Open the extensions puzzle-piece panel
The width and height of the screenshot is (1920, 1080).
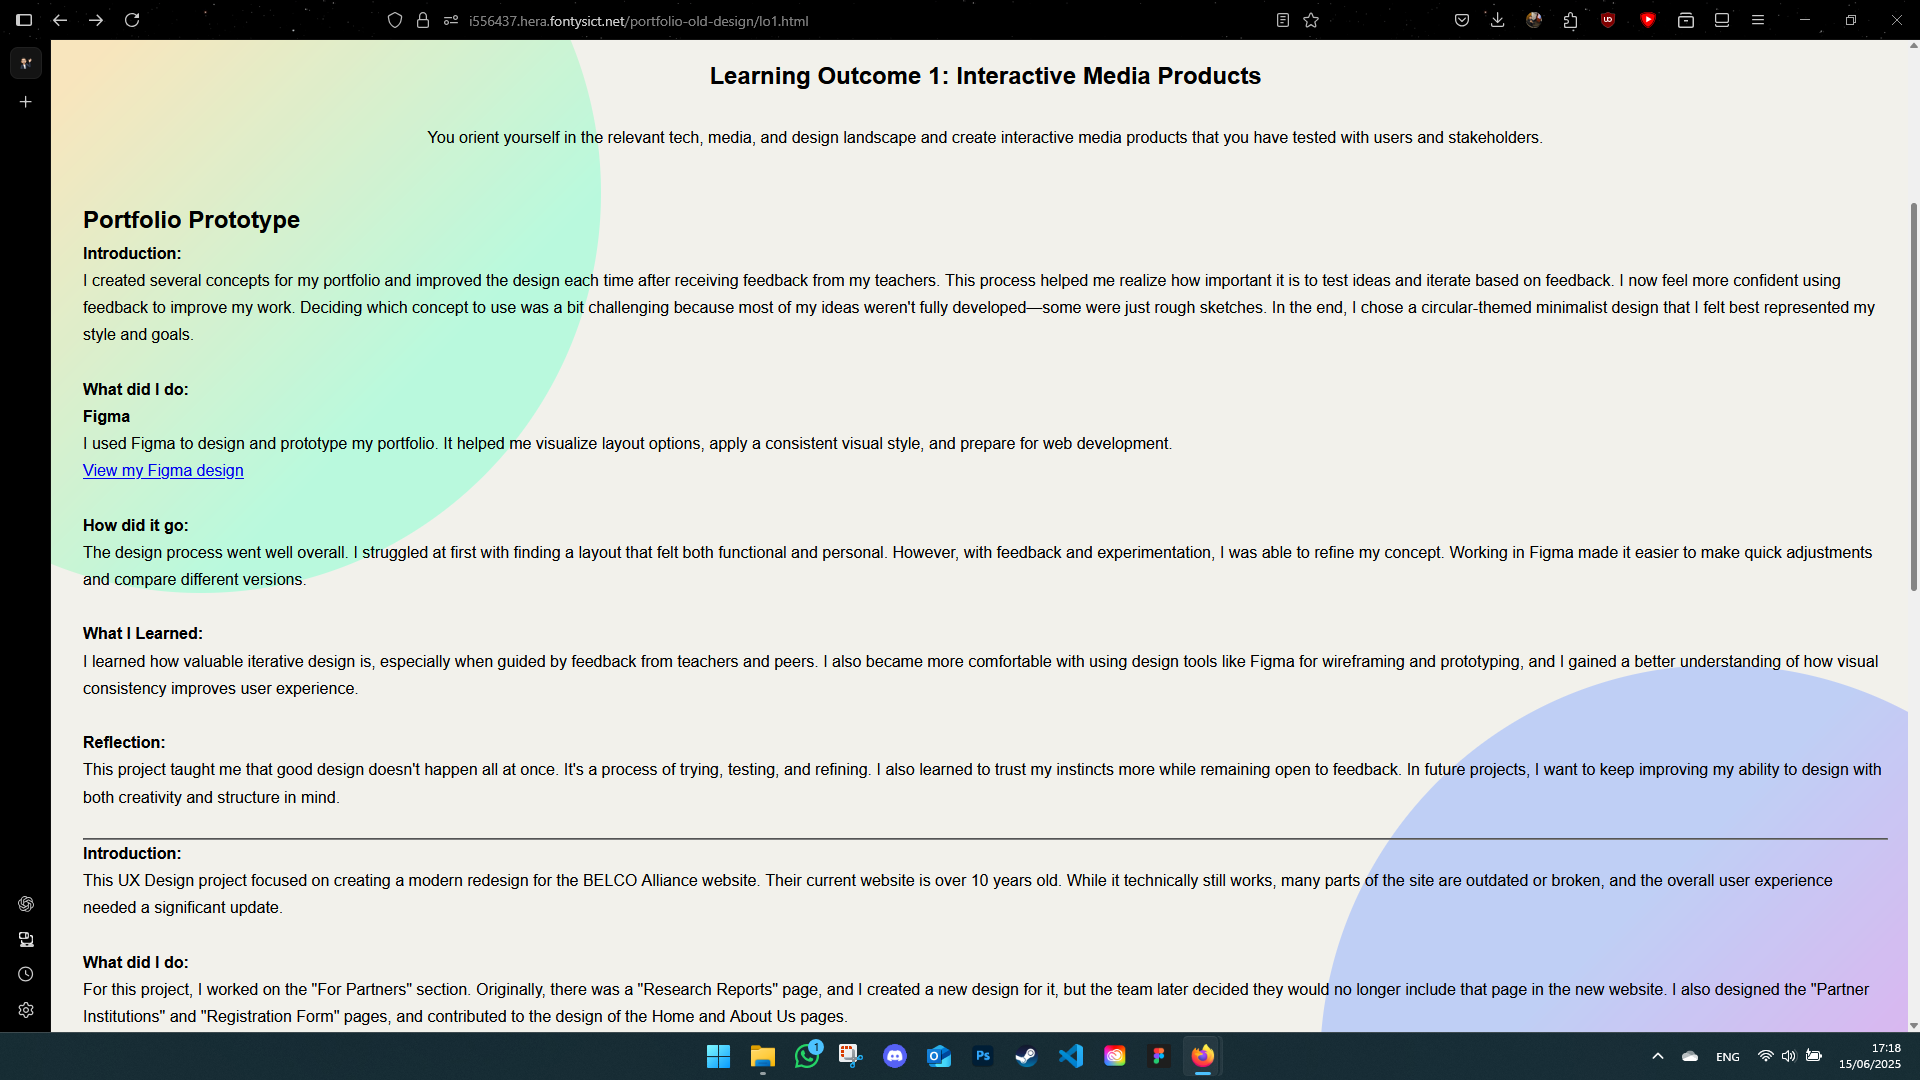pos(1570,20)
